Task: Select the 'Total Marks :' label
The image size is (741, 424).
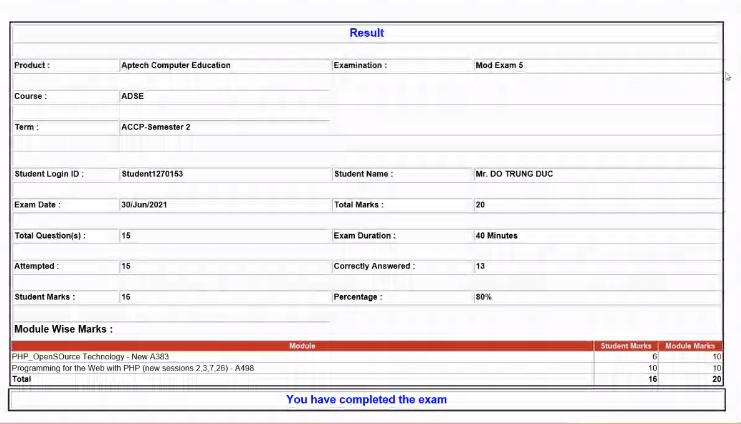Action: [x=359, y=205]
